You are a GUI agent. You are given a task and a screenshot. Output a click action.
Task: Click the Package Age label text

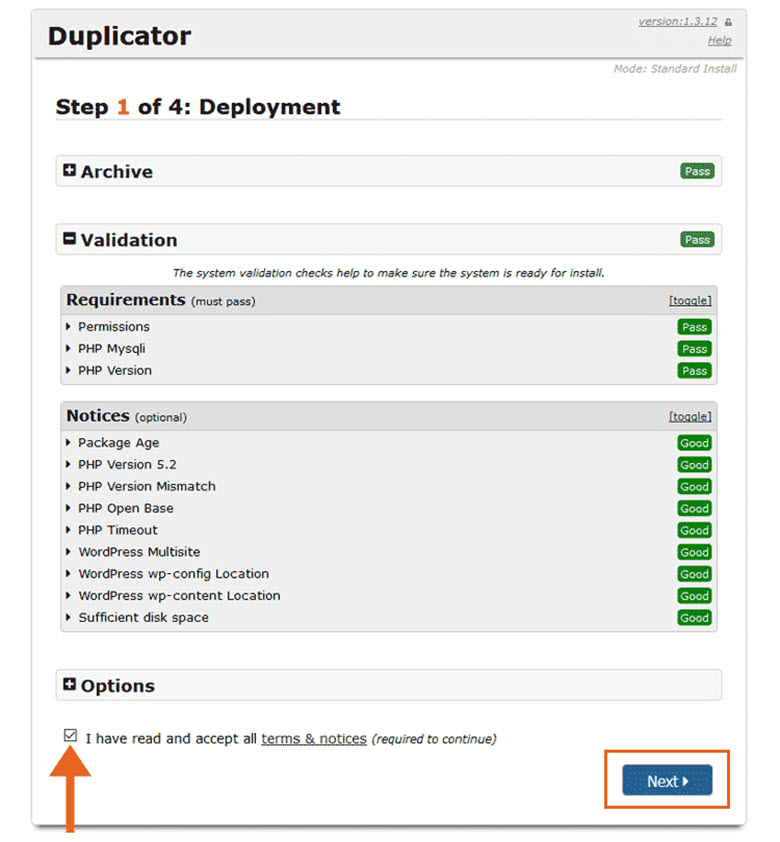pyautogui.click(x=119, y=443)
